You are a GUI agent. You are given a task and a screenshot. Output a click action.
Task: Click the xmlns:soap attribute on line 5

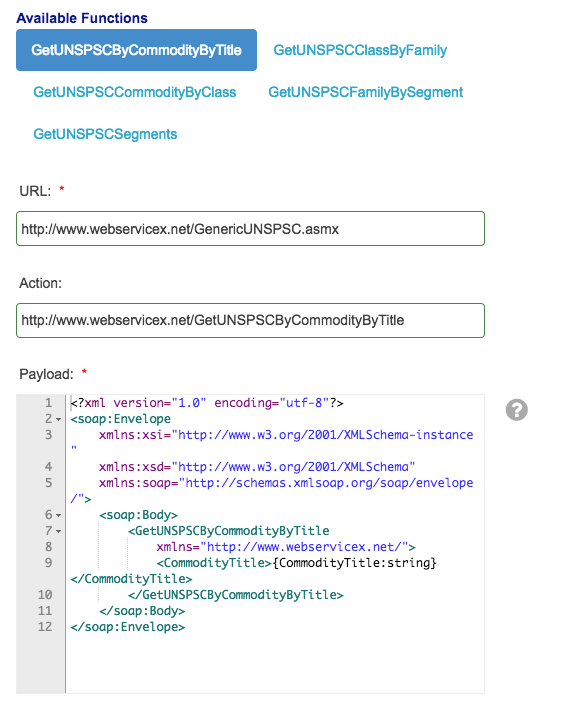[x=286, y=483]
